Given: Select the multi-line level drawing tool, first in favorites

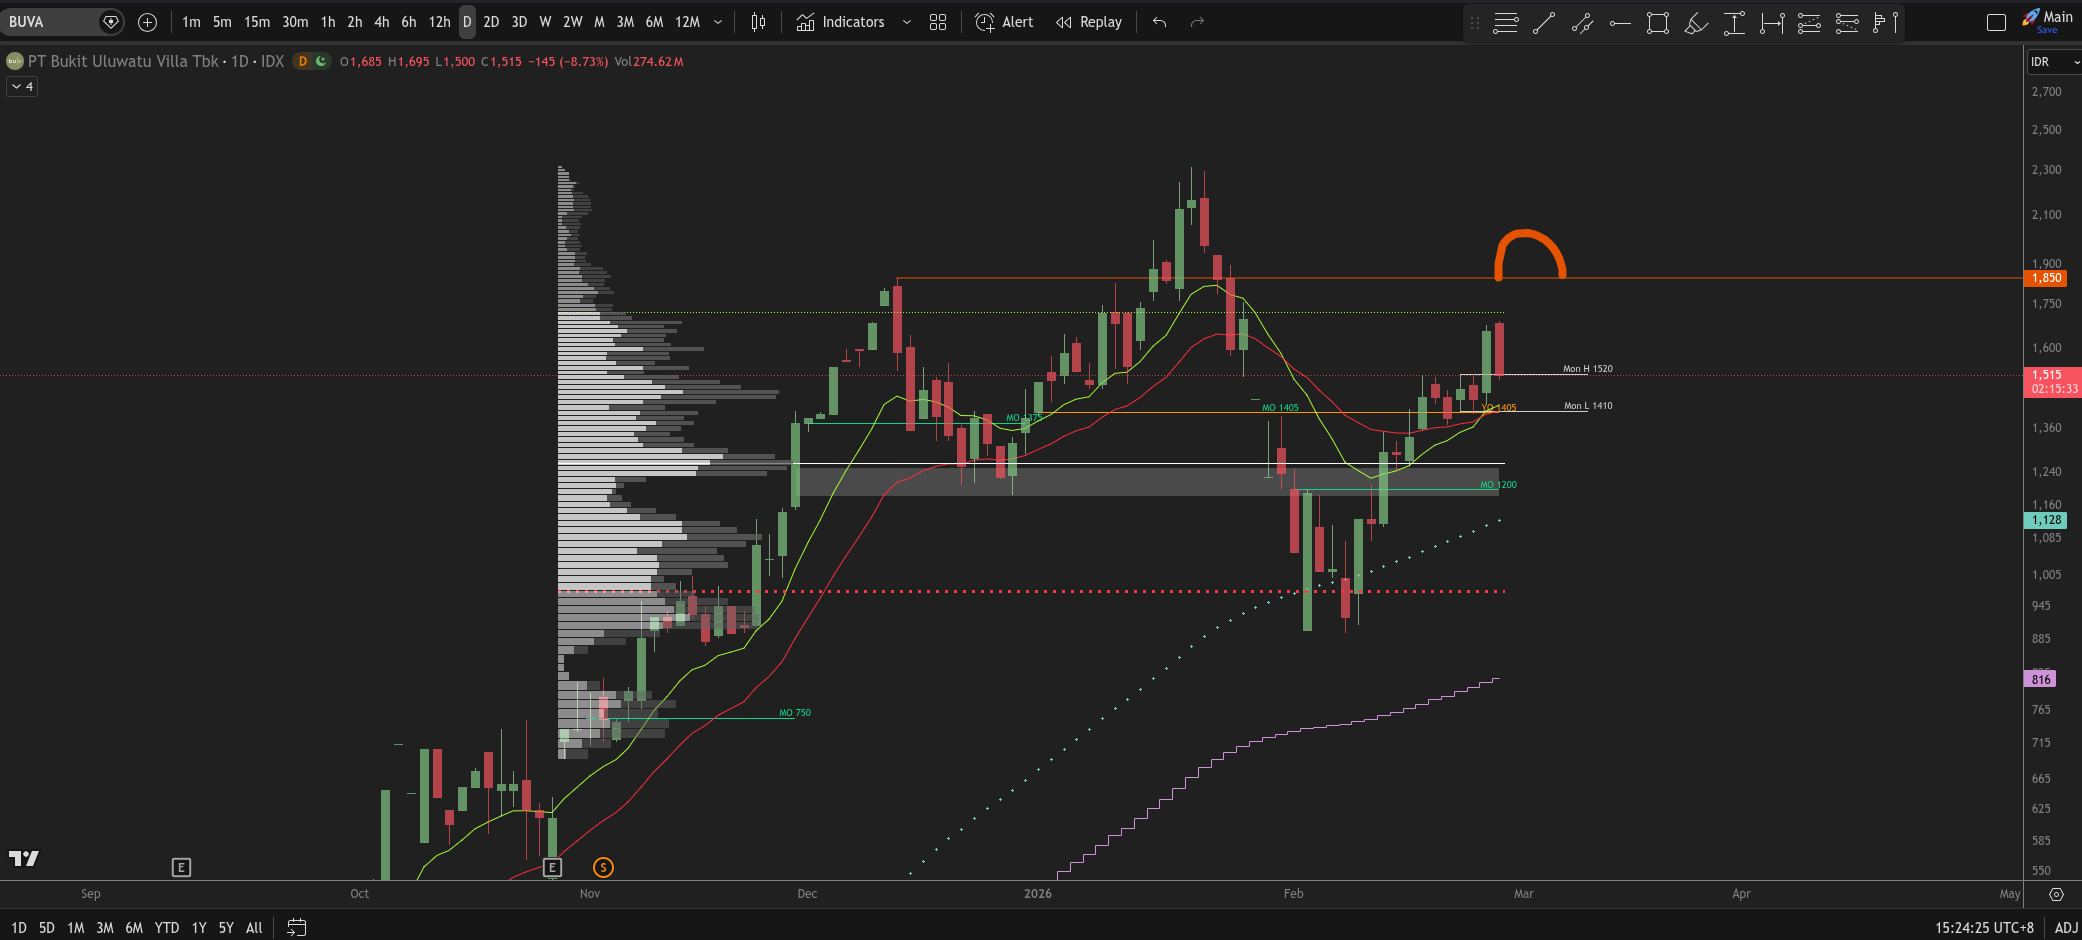Looking at the screenshot, I should 1506,23.
